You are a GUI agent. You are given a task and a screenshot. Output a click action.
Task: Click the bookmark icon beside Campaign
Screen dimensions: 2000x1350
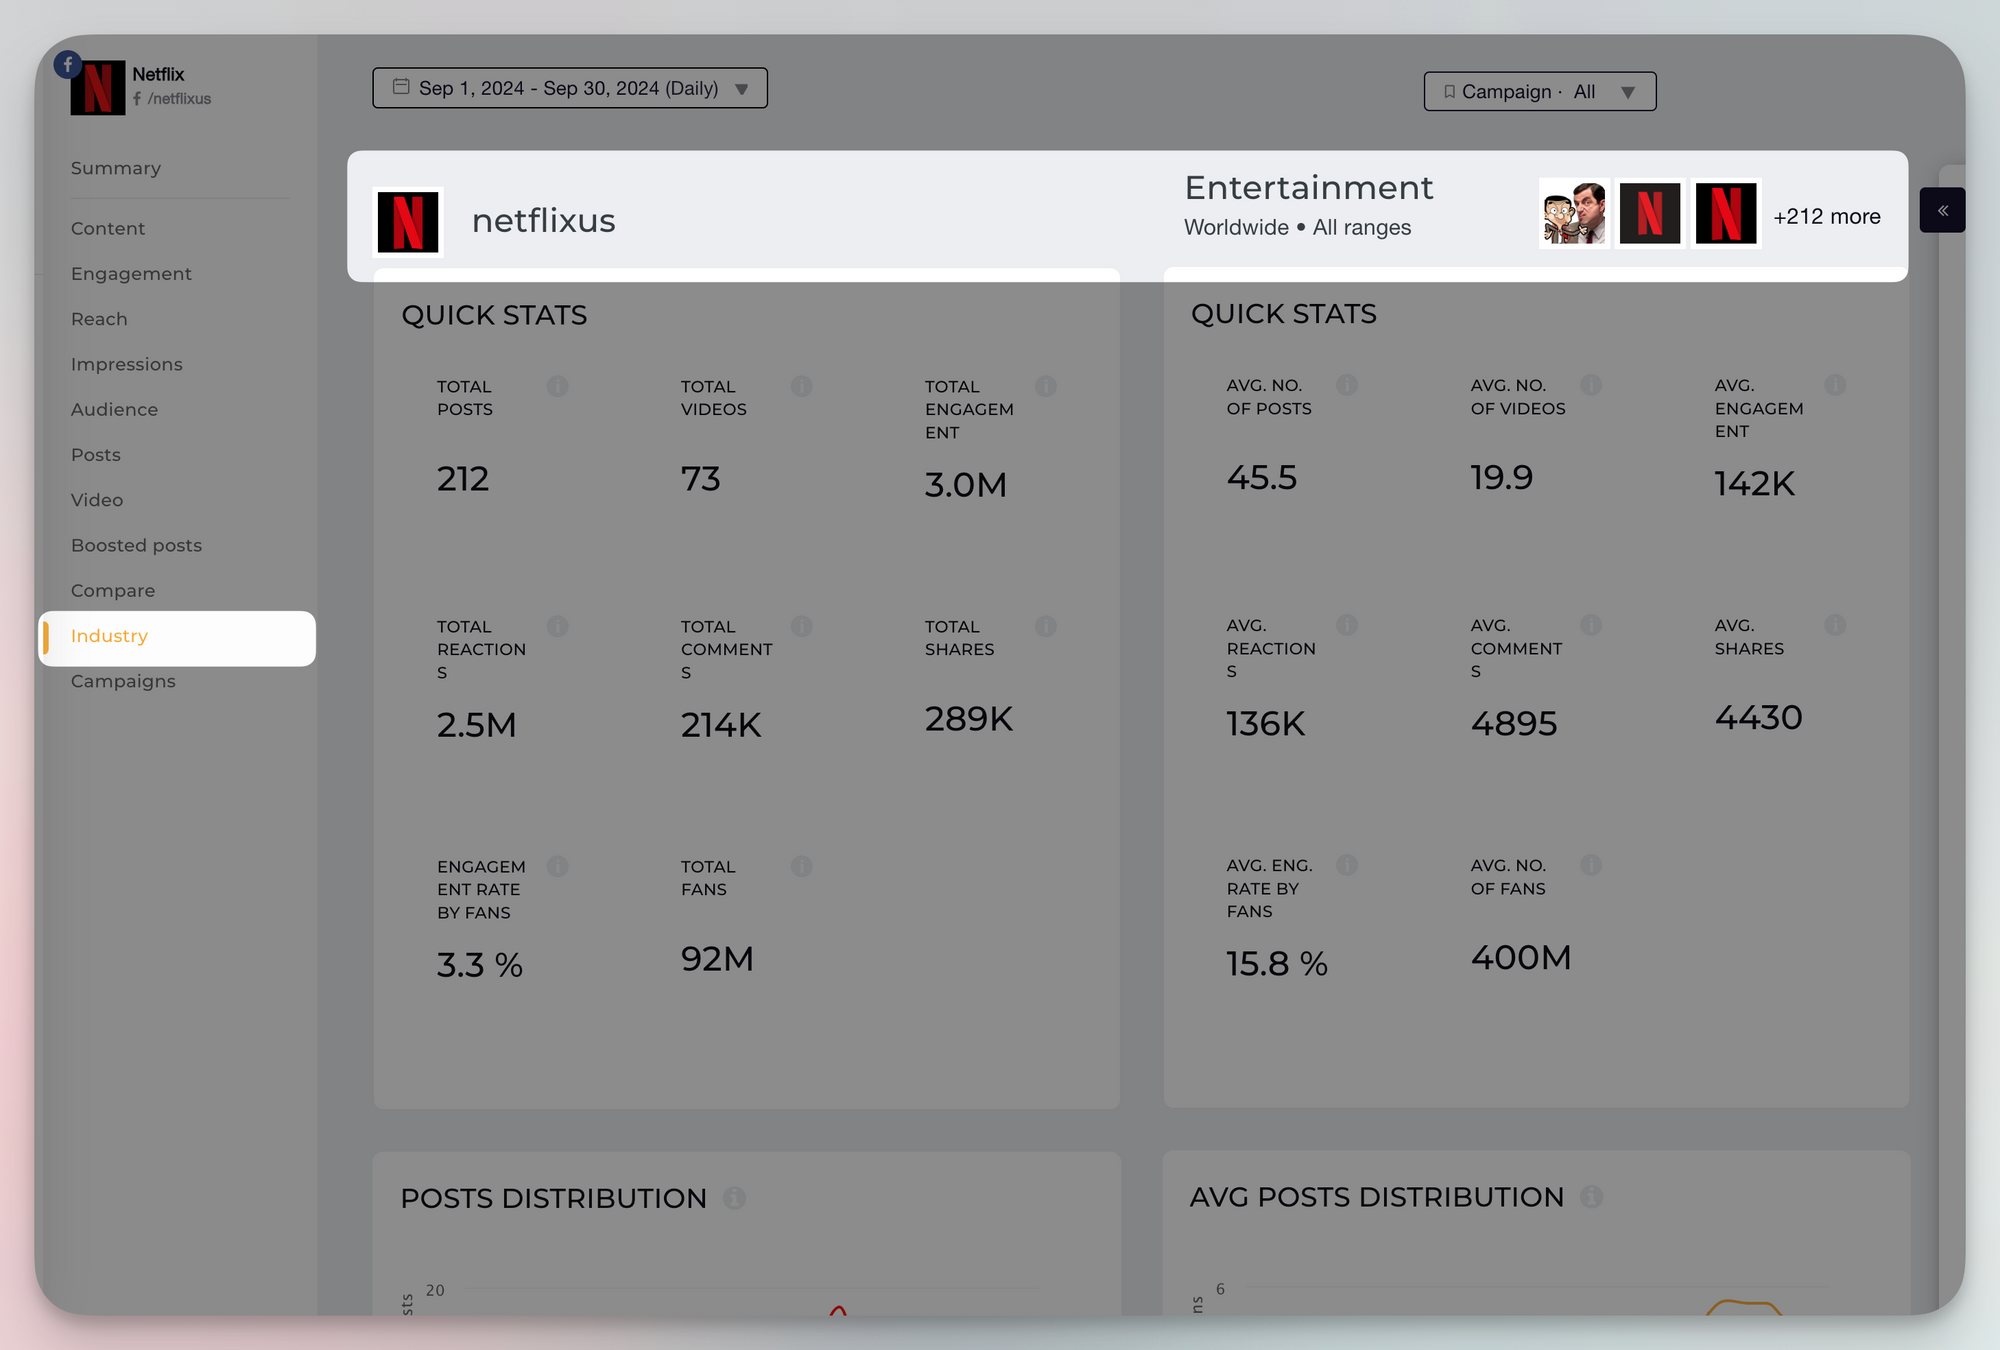click(x=1449, y=92)
